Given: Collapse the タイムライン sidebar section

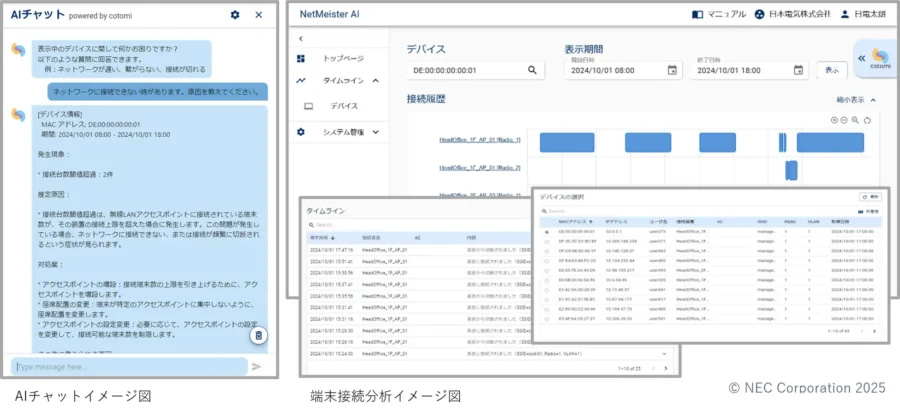Looking at the screenshot, I should point(376,81).
